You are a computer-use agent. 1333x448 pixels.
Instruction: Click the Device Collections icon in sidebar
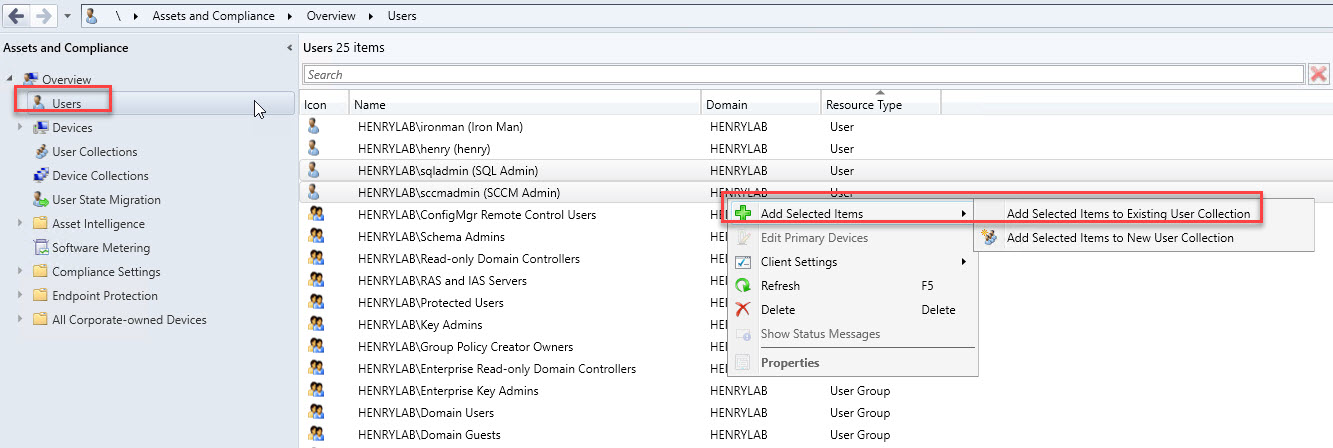point(41,176)
